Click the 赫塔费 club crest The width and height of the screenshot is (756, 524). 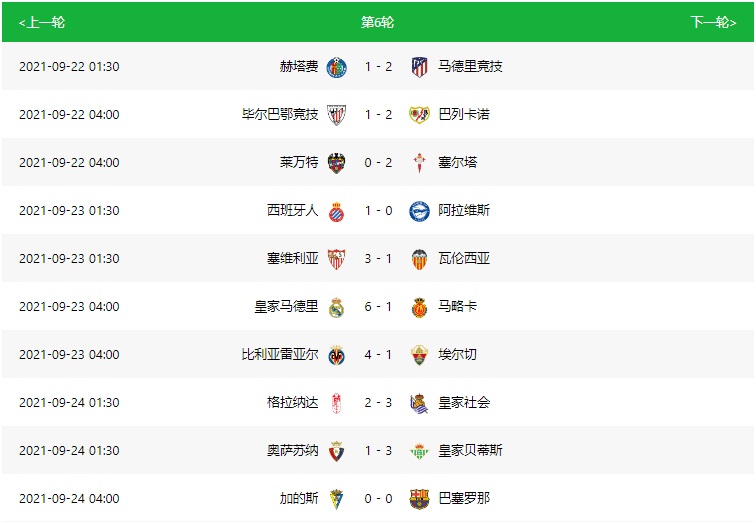[x=337, y=67]
